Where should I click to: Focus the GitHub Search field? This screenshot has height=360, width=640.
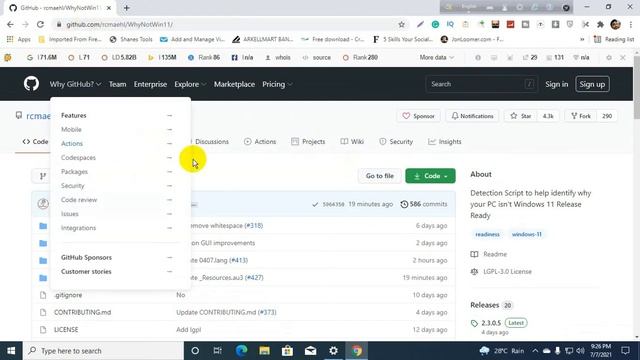coord(481,84)
